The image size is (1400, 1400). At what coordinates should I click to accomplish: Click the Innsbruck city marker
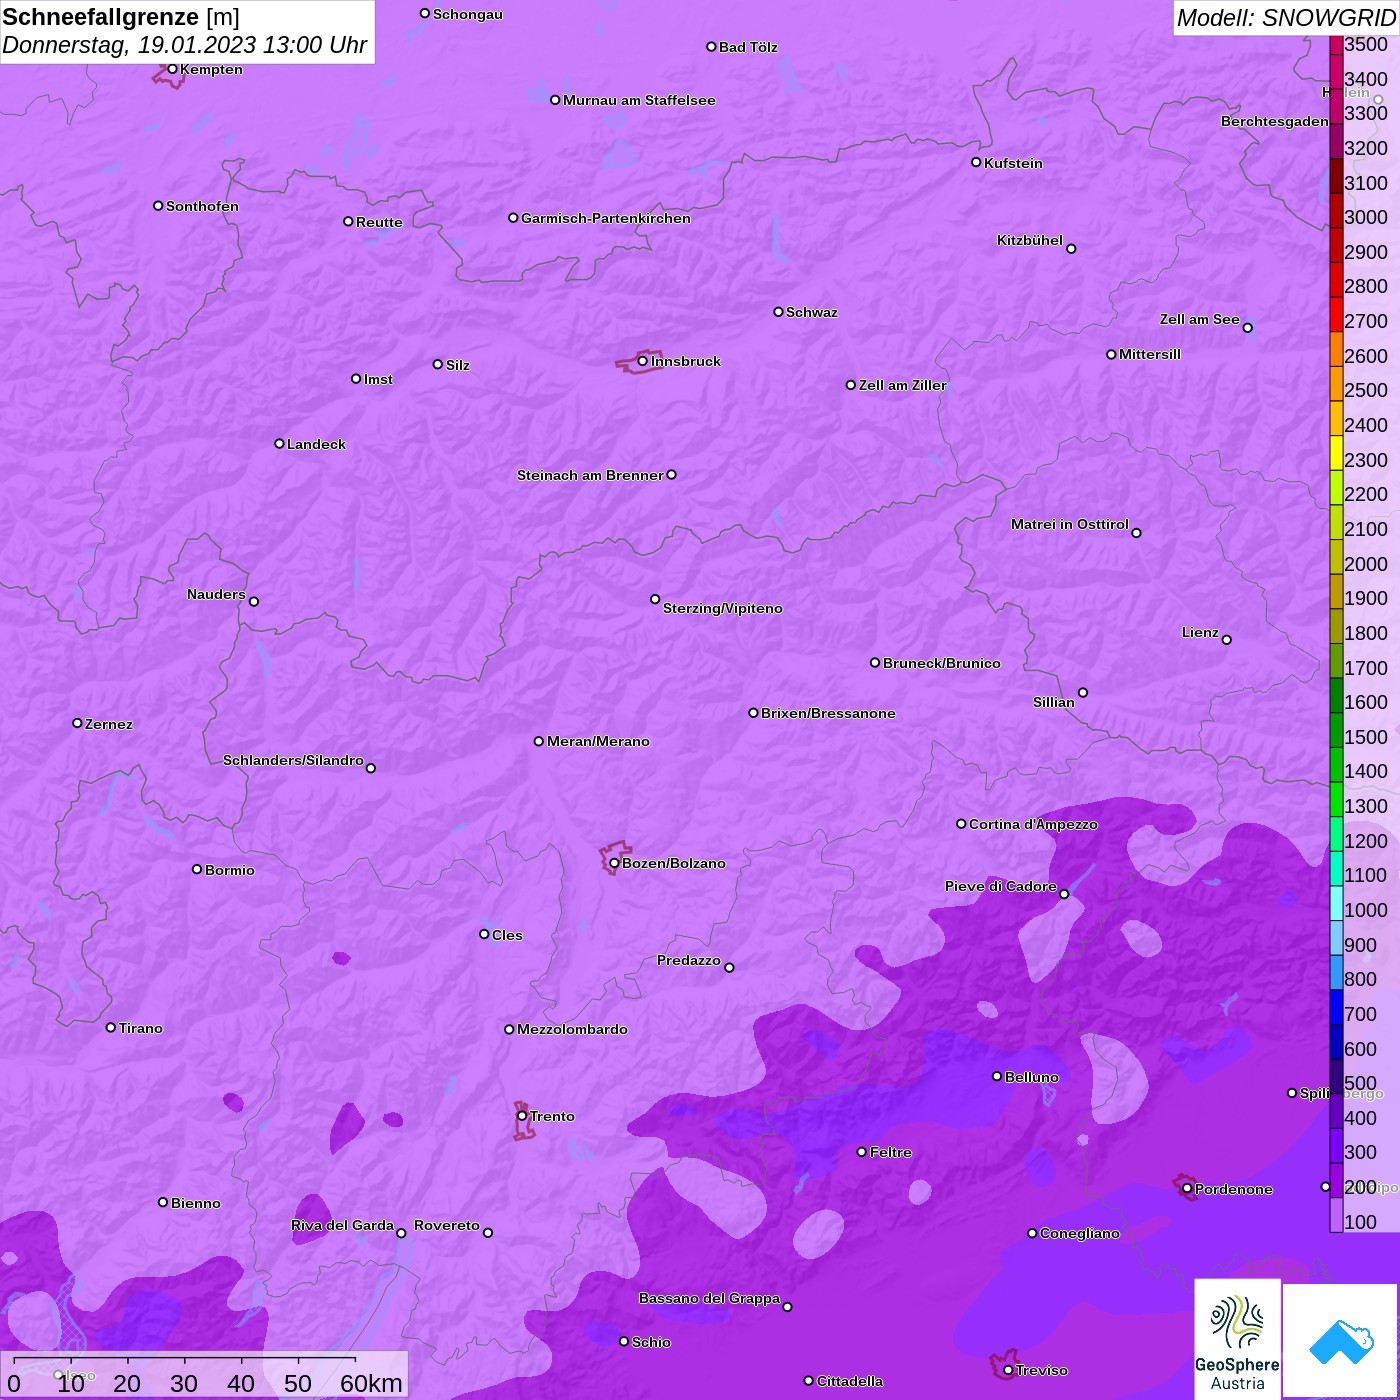643,361
